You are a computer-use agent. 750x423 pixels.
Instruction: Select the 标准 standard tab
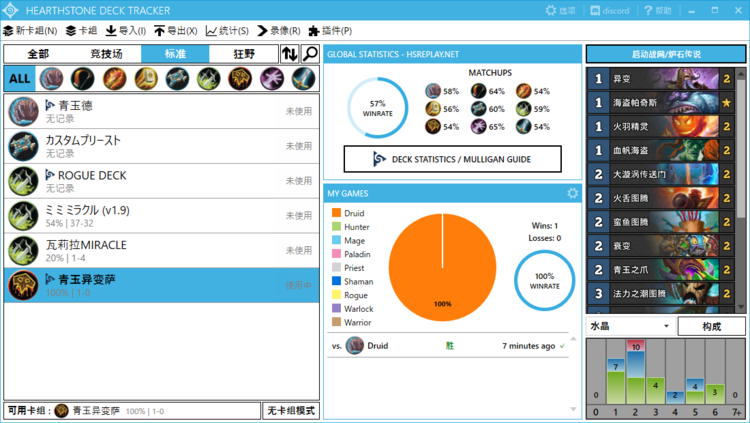click(x=175, y=54)
